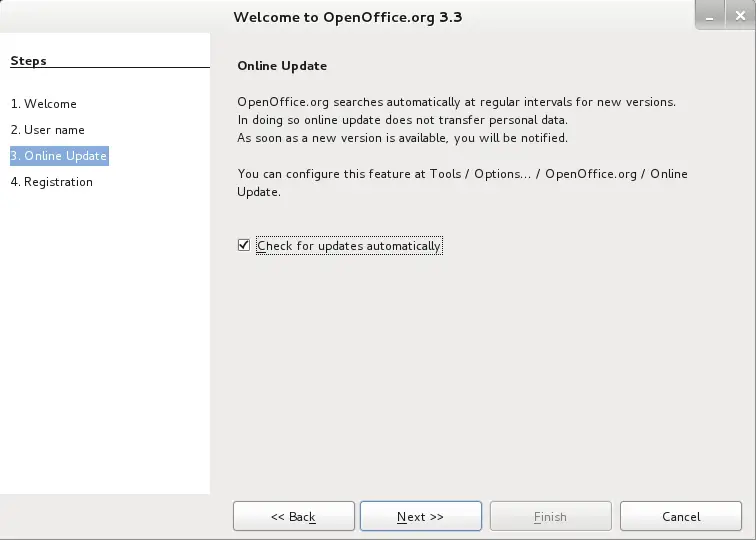Click the 'you will be notified' sentence
The height and width of the screenshot is (540, 756).
point(403,138)
